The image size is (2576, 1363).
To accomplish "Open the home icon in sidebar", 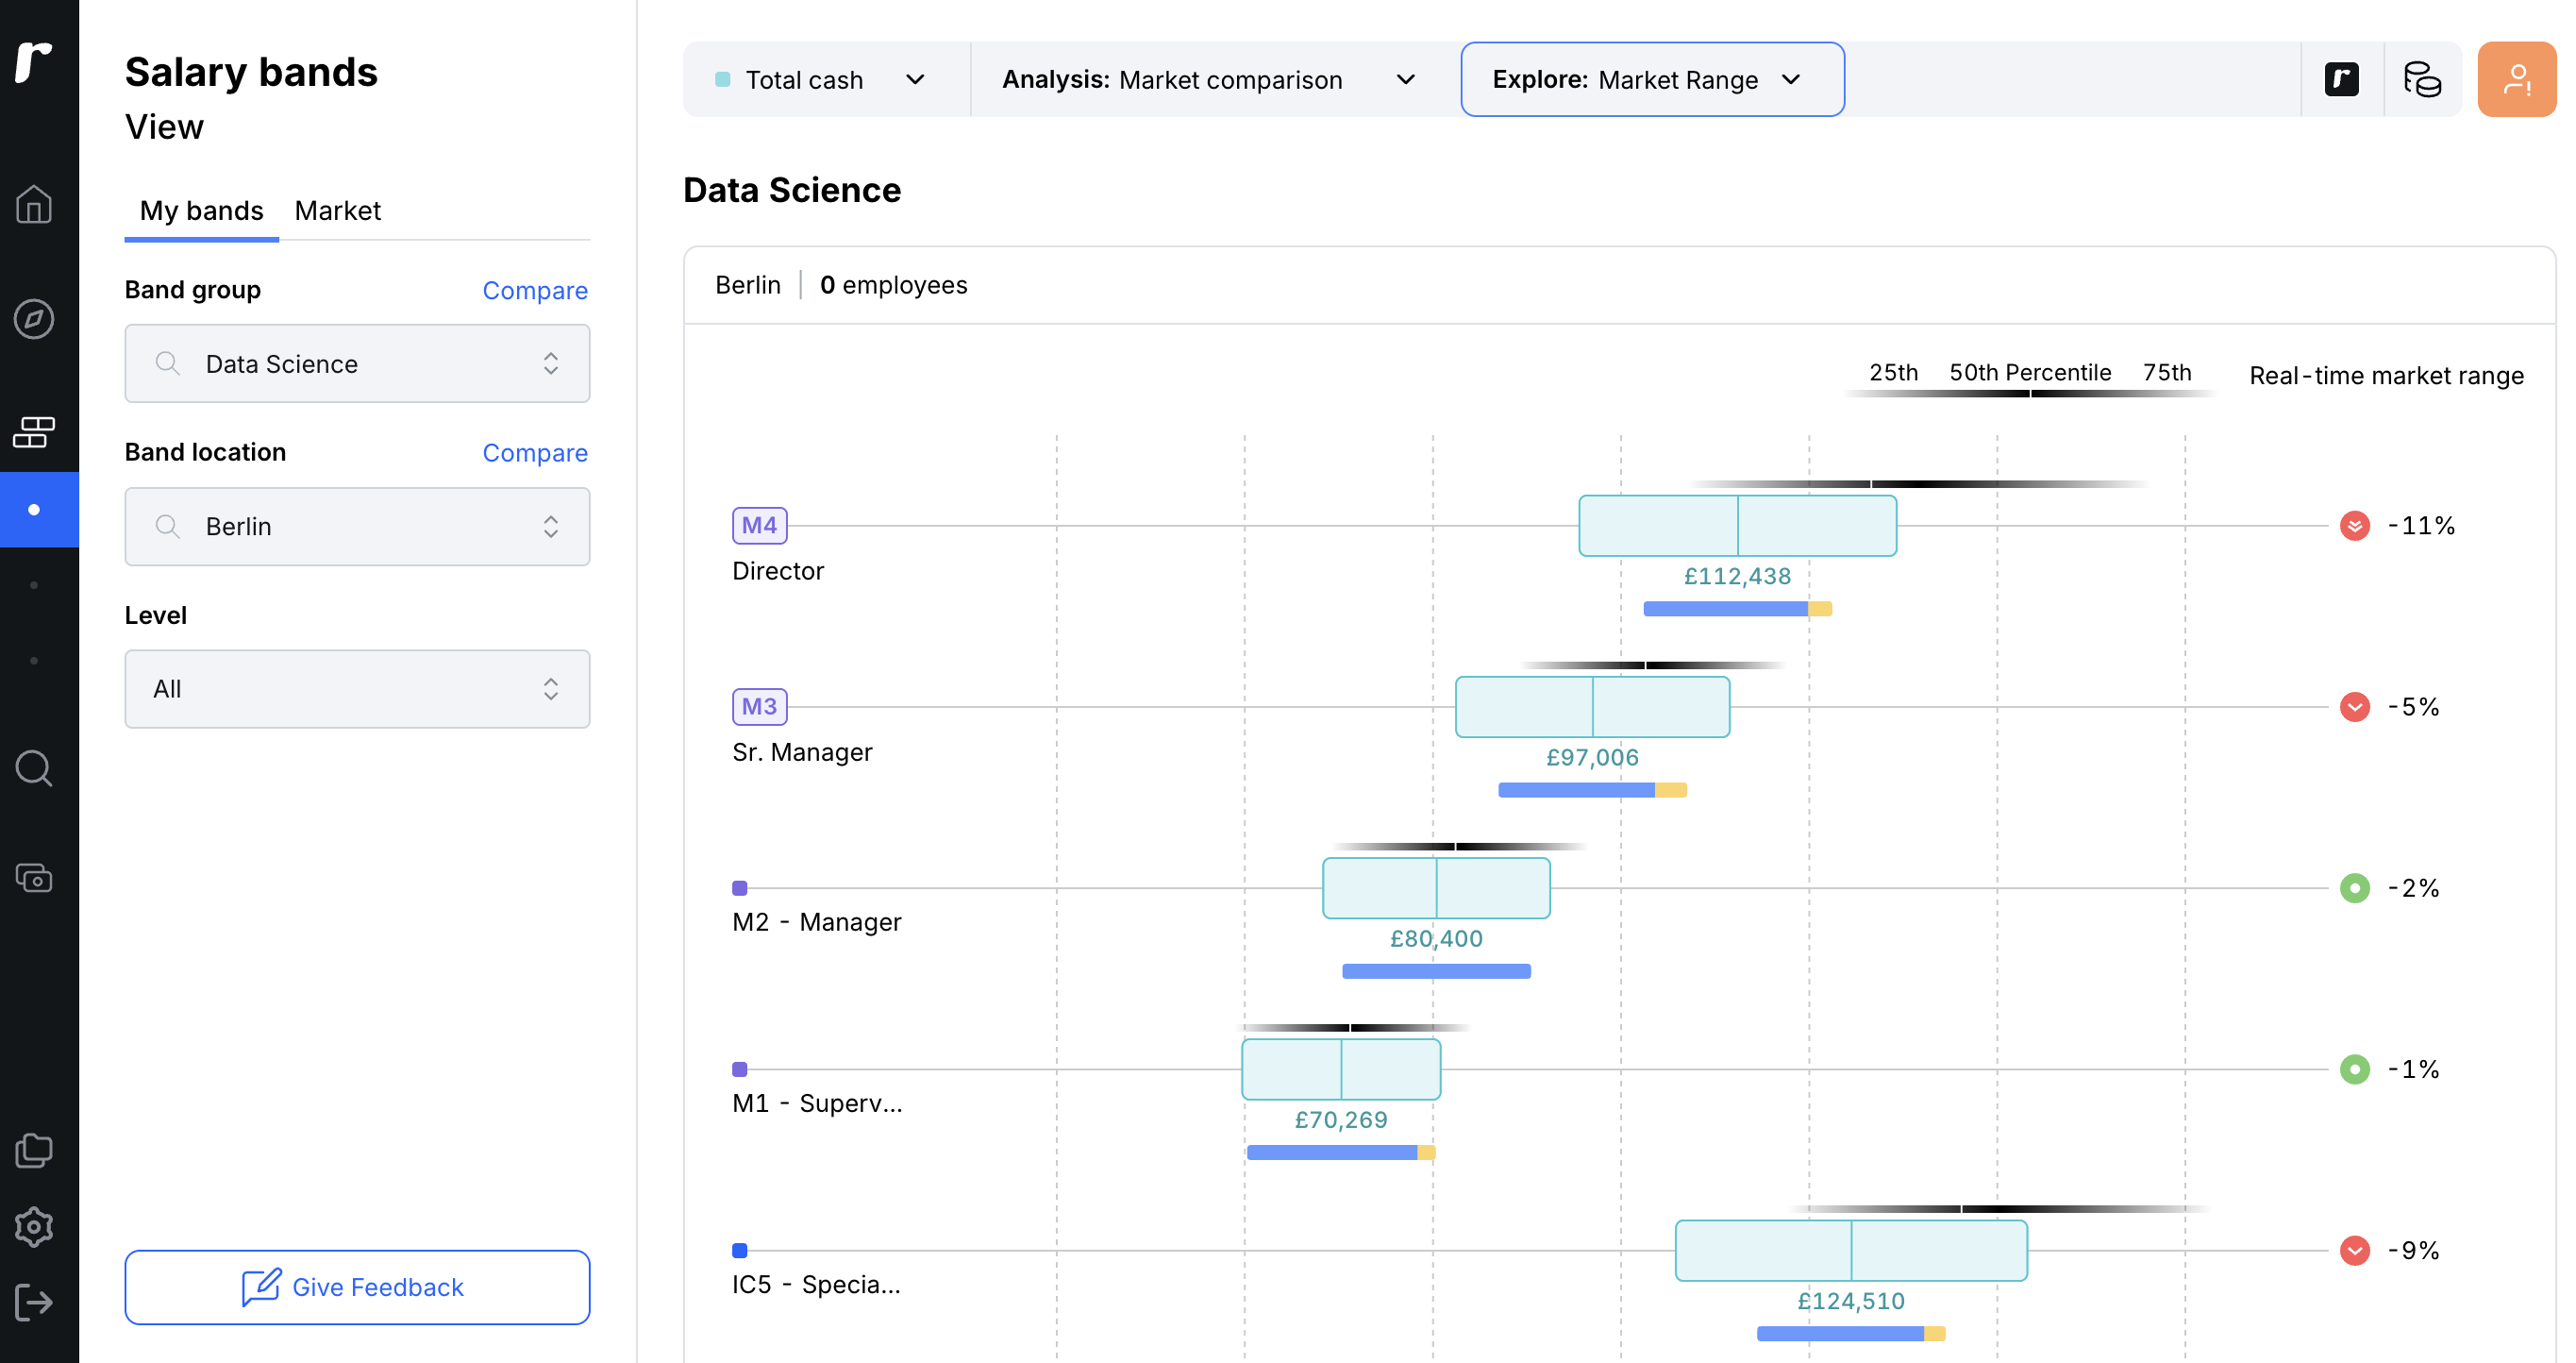I will 34,204.
